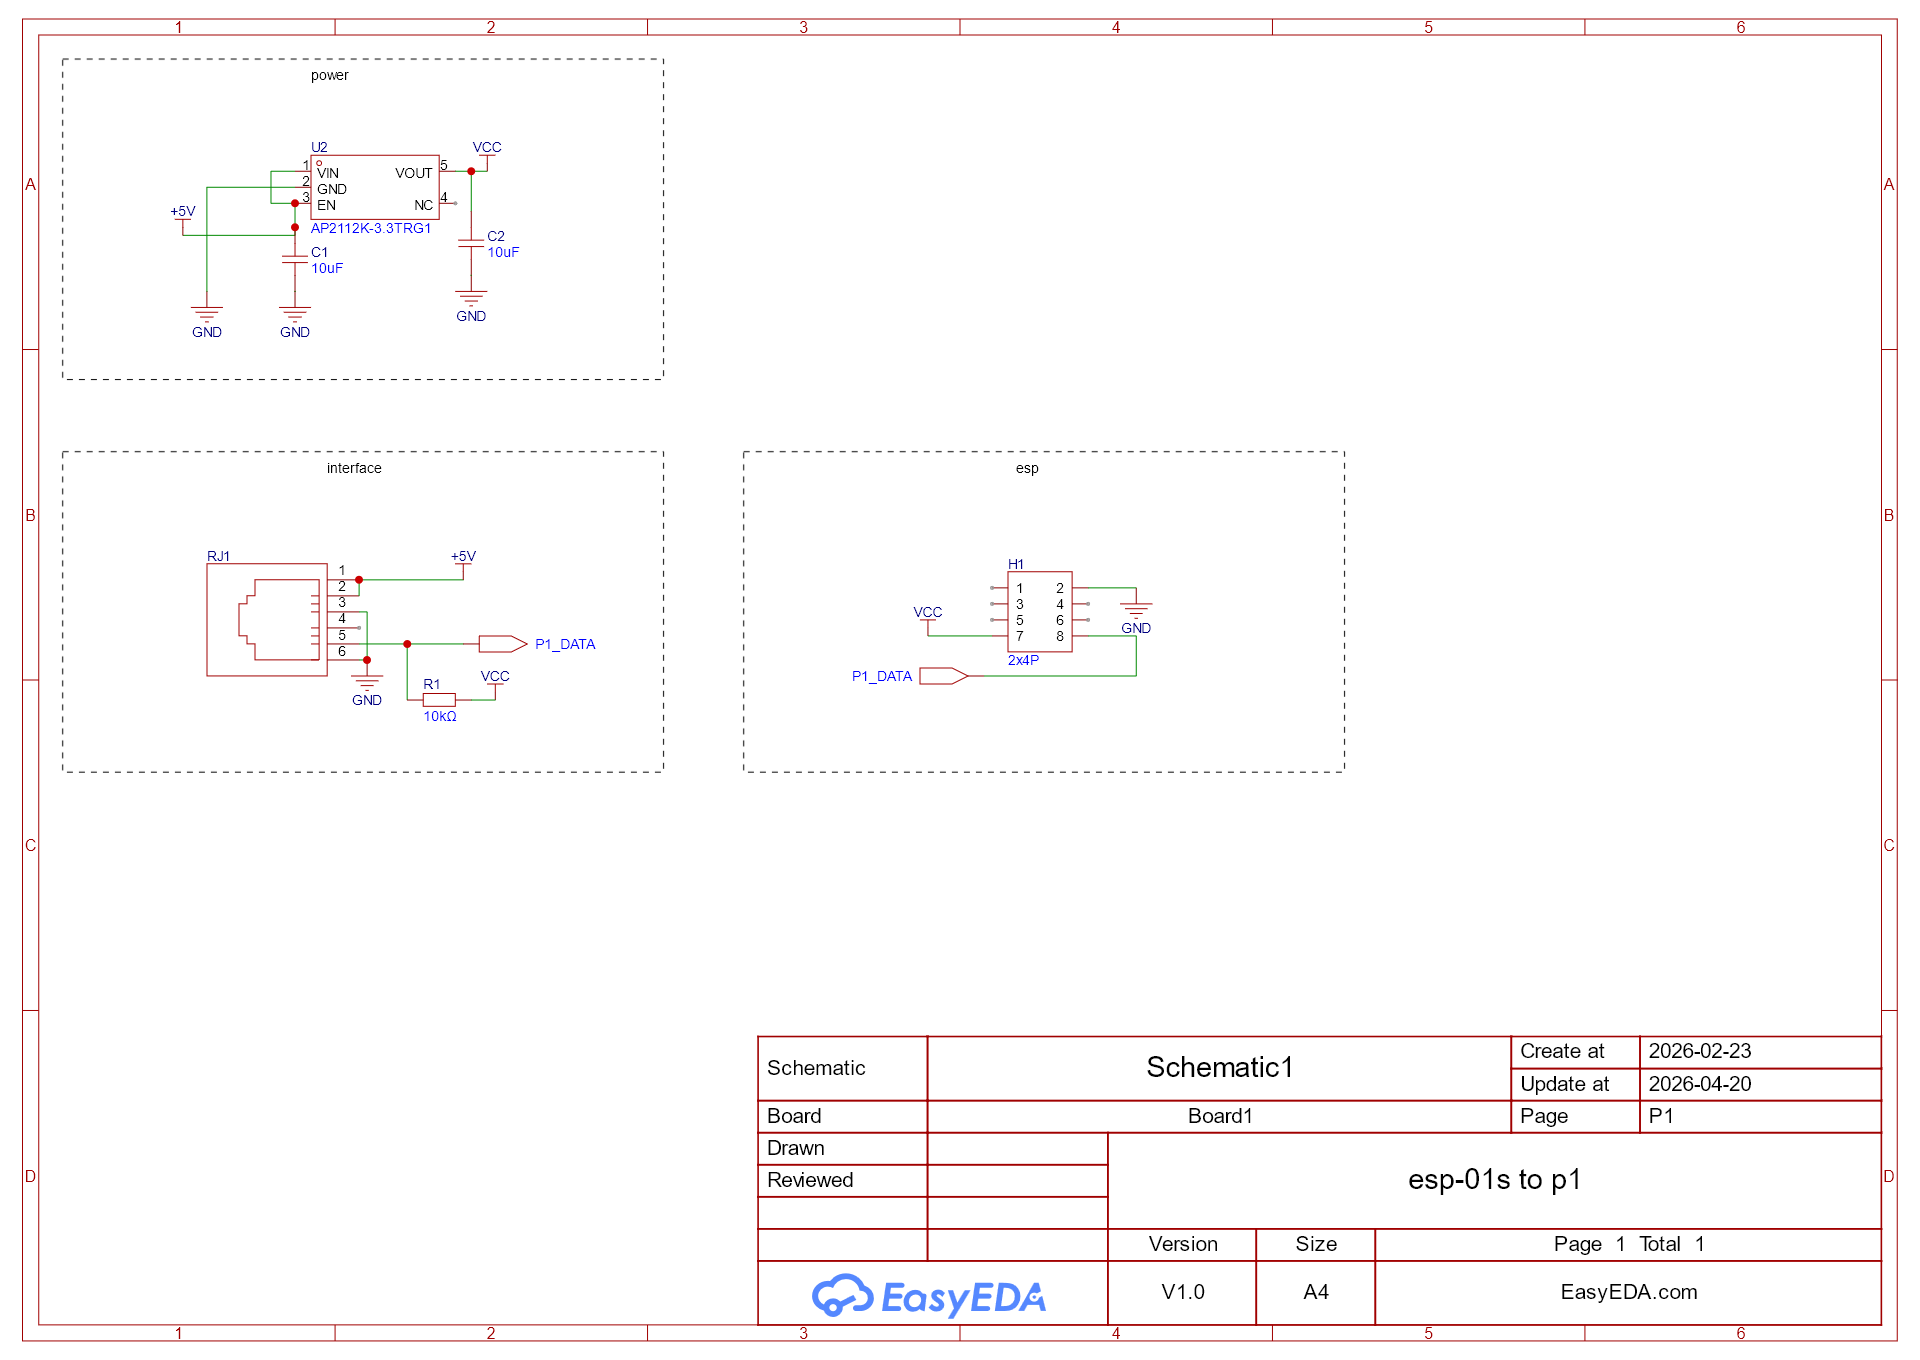This screenshot has height=1360, width=1920.
Task: Select the C1 designator label
Action: pyautogui.click(x=319, y=252)
